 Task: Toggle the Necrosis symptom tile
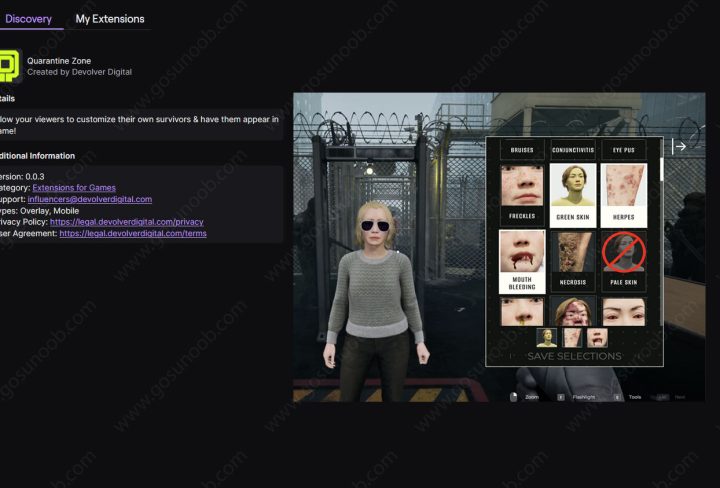click(573, 262)
